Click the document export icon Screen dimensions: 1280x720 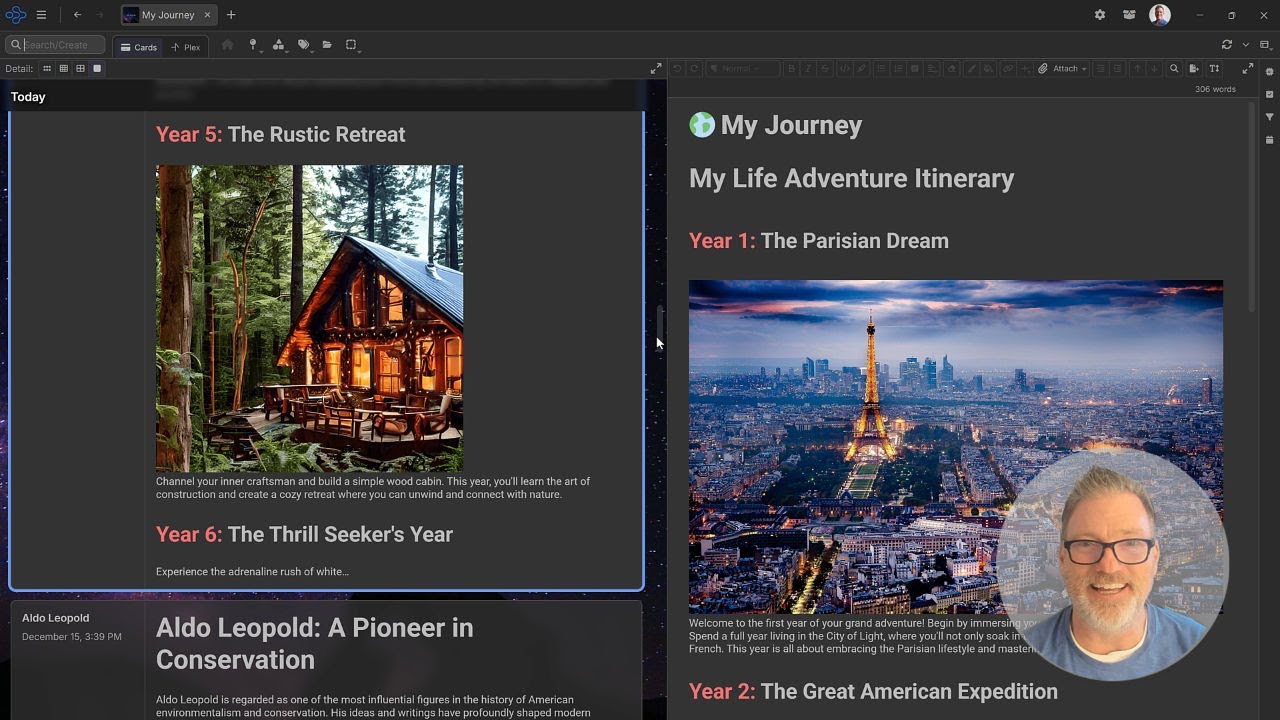pos(1194,69)
